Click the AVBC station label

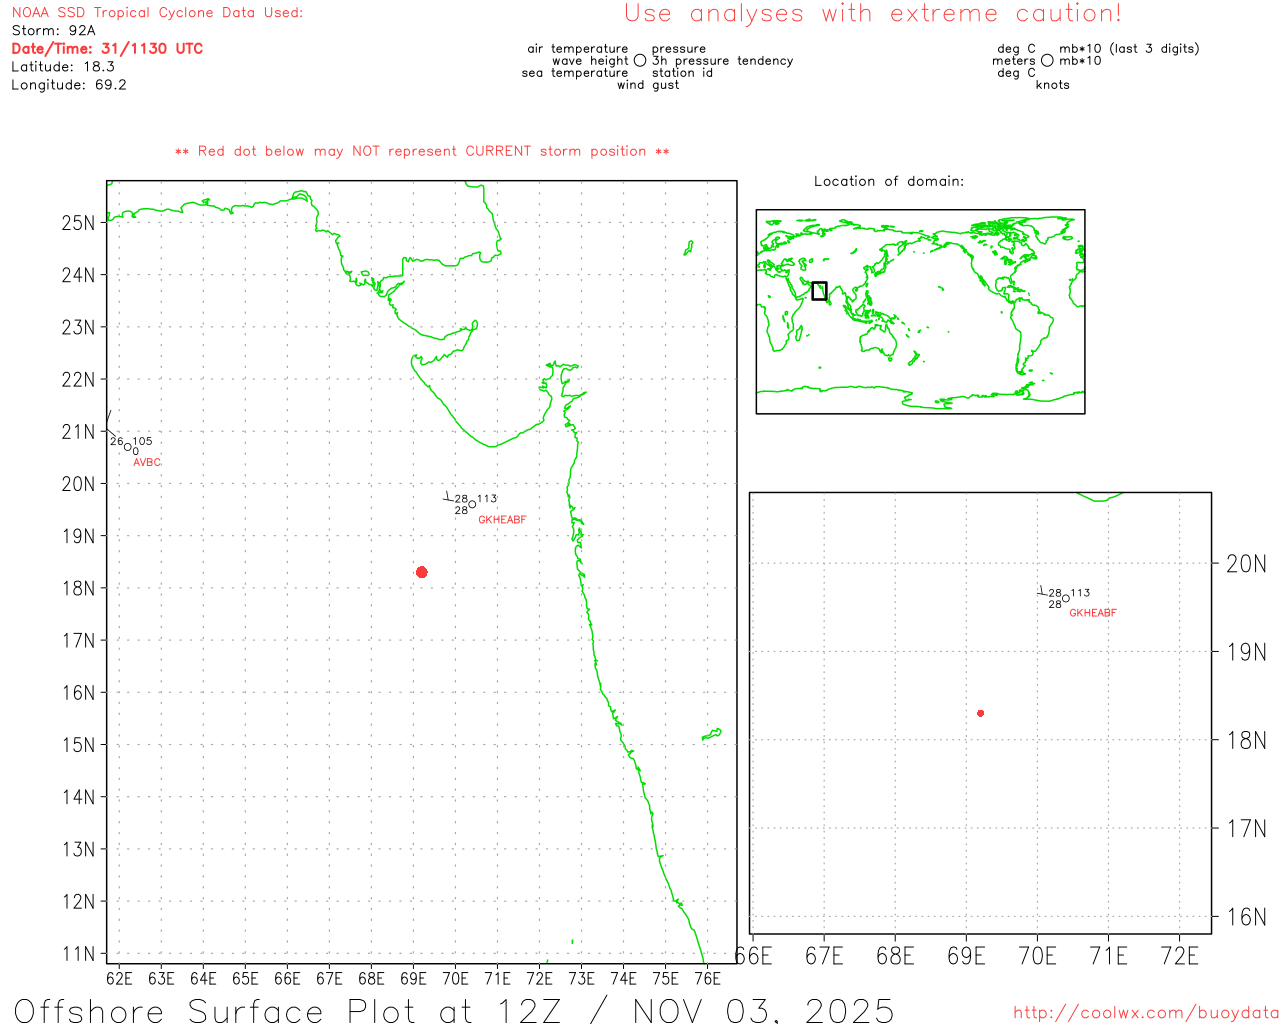(147, 462)
